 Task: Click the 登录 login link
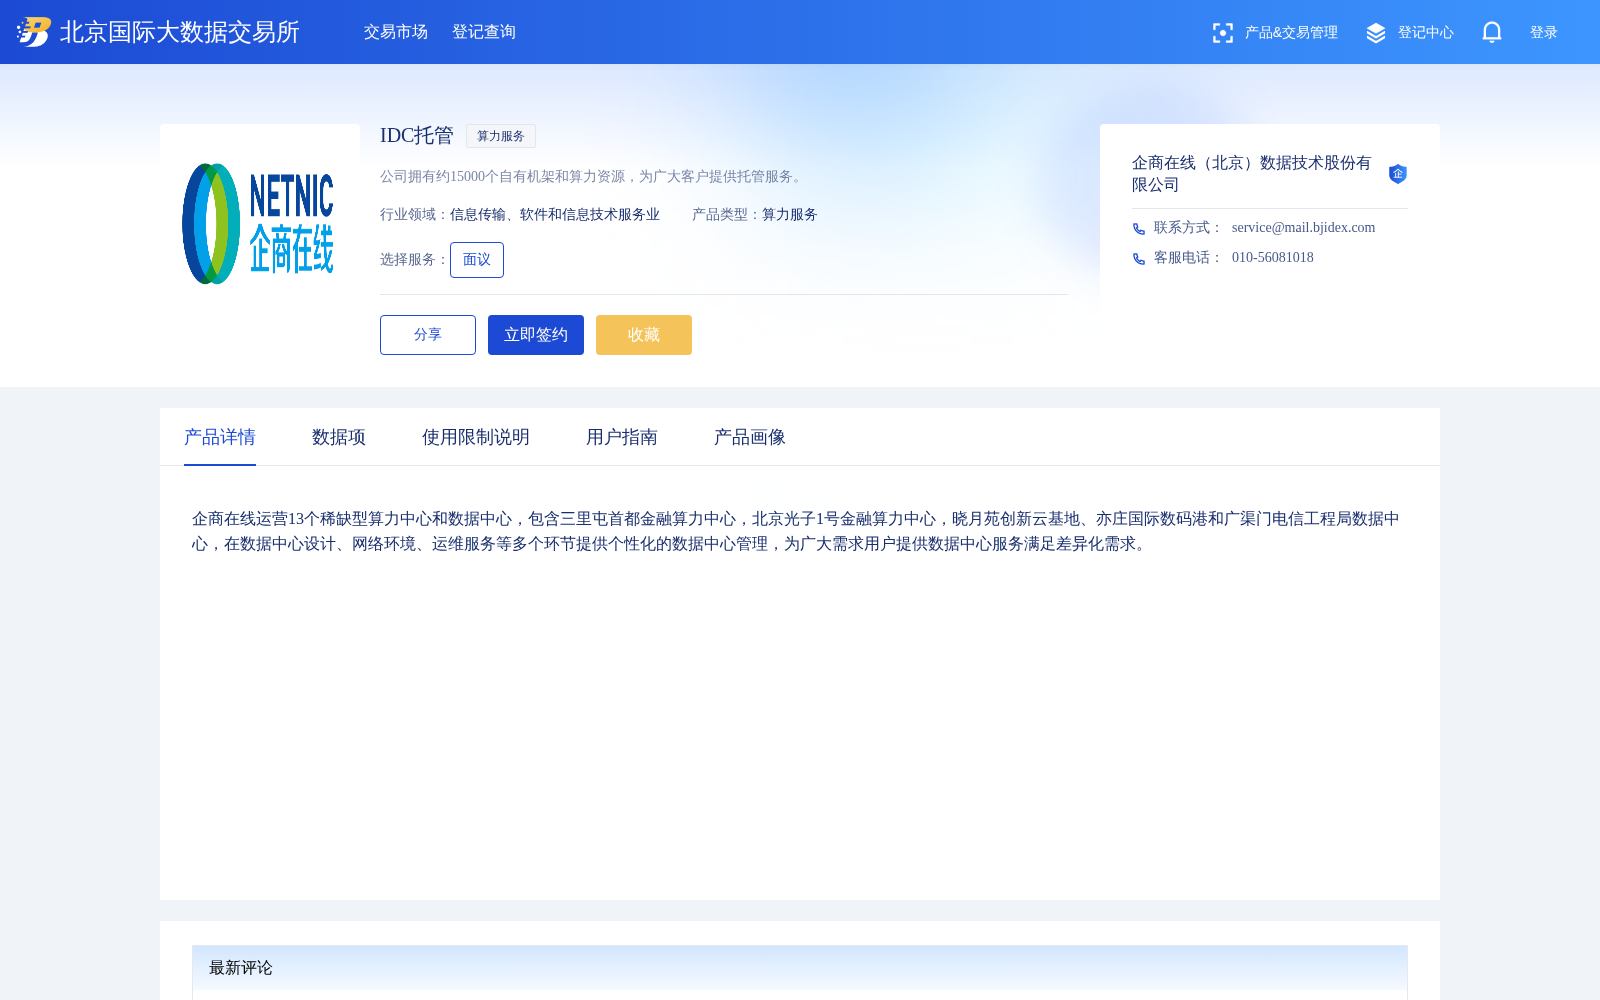[1544, 33]
